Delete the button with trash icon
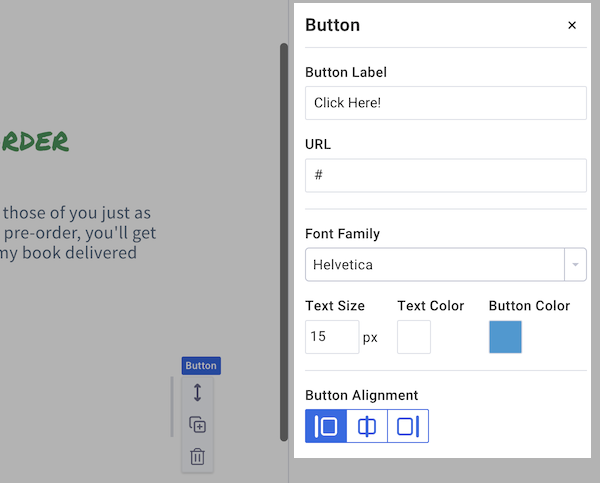The width and height of the screenshot is (600, 483). tap(197, 457)
